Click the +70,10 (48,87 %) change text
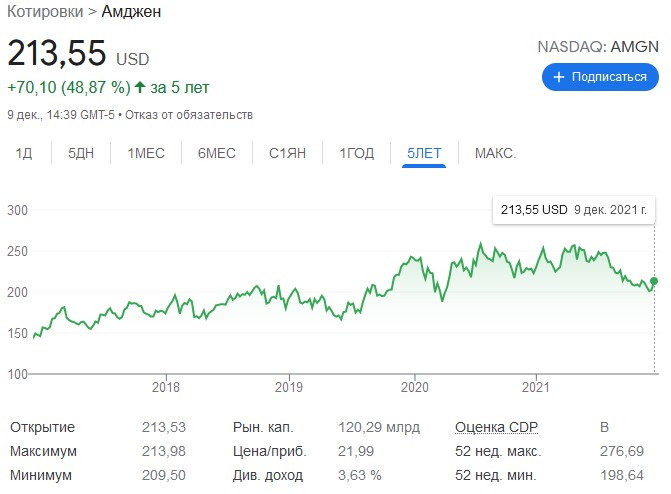This screenshot has width=671, height=494. tap(69, 87)
